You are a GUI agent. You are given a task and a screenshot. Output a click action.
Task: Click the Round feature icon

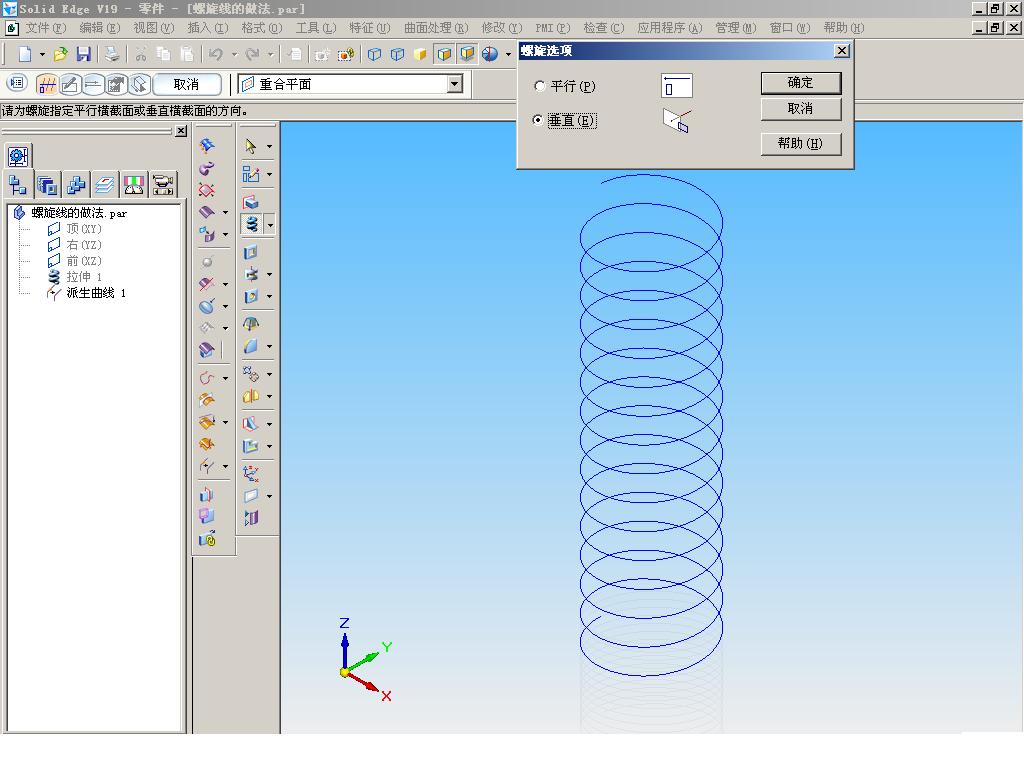click(x=251, y=346)
